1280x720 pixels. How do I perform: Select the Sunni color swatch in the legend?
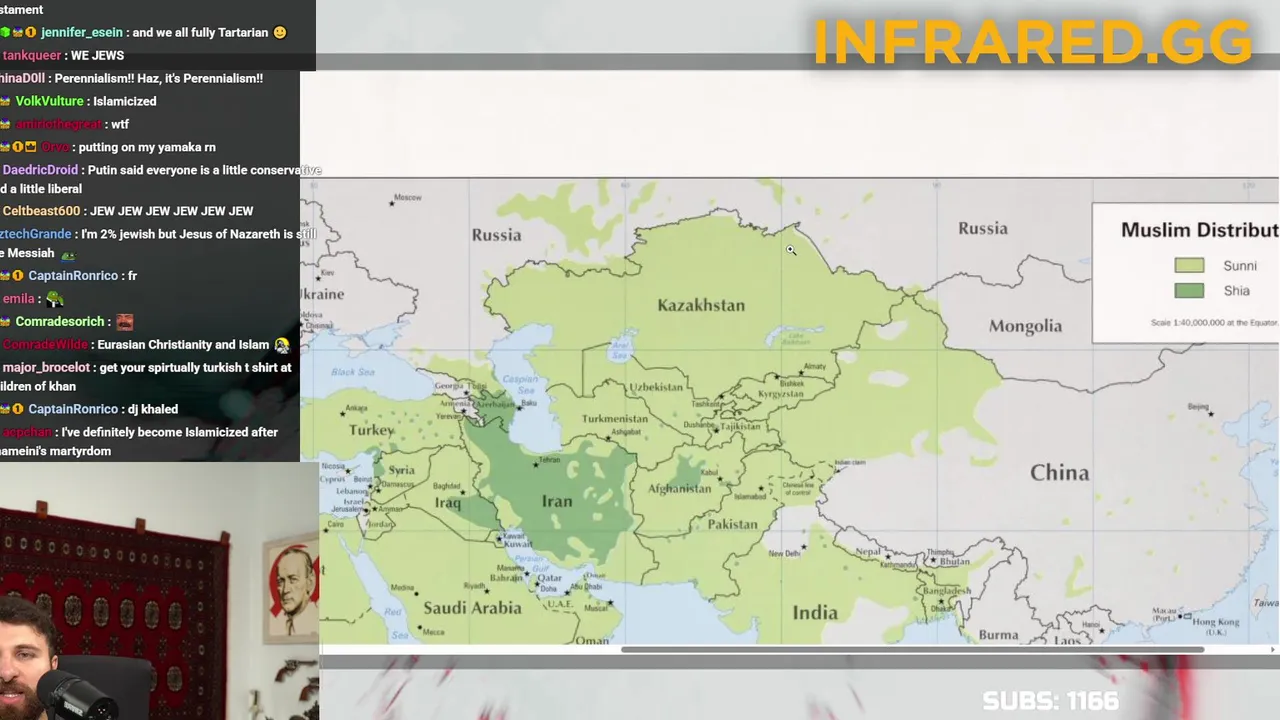pos(1189,265)
